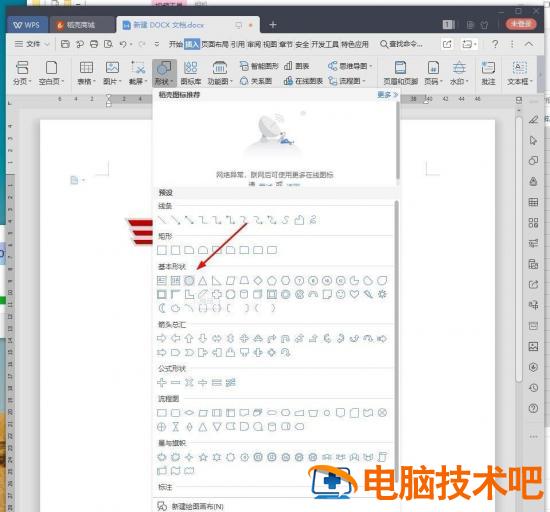Select the up arrow under 箭头总汇
Screen dimensions: 550x512
[189, 338]
